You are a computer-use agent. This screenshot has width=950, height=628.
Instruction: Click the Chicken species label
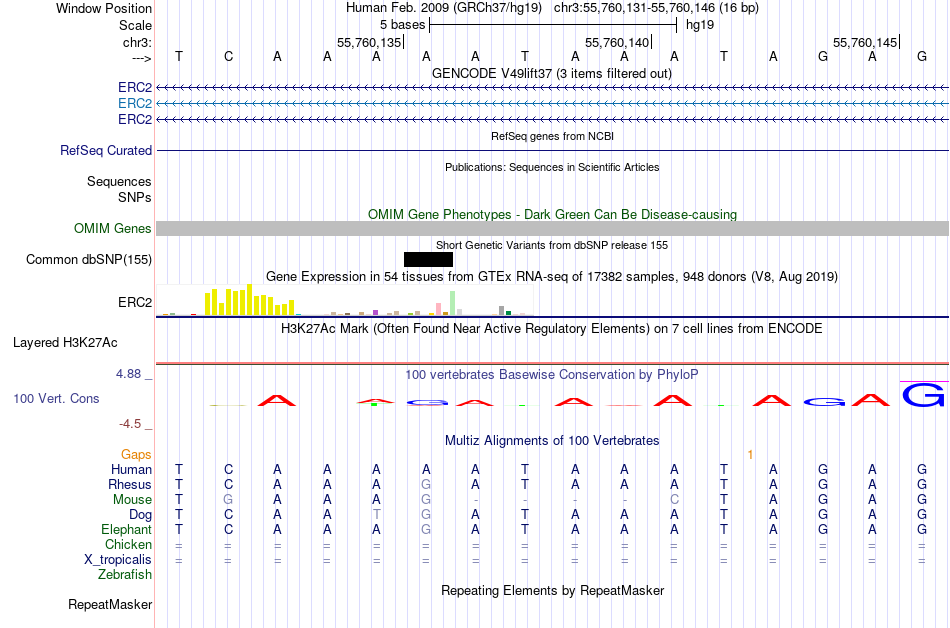pyautogui.click(x=128, y=544)
